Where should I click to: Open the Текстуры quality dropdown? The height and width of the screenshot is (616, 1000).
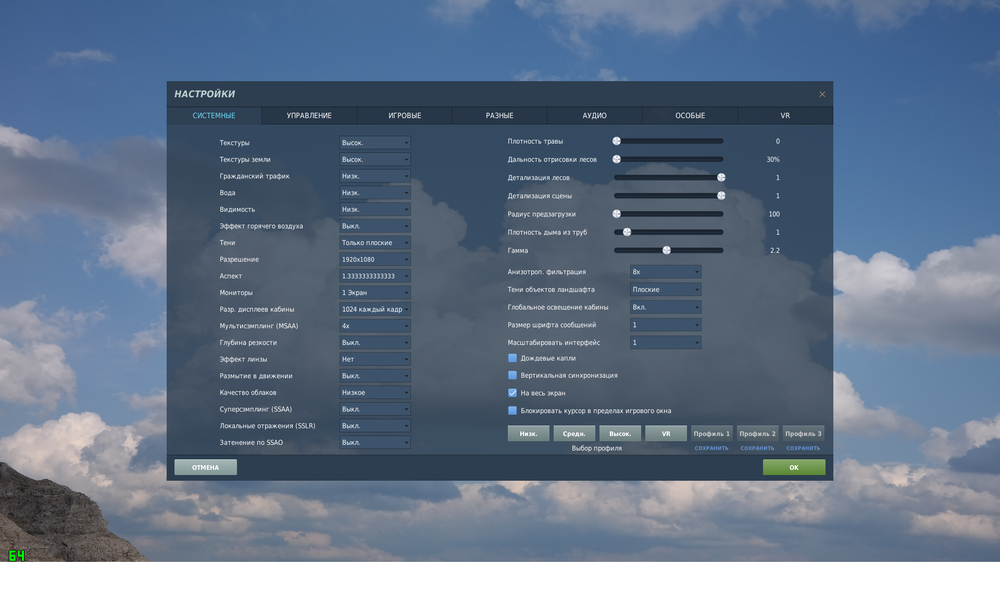click(374, 142)
